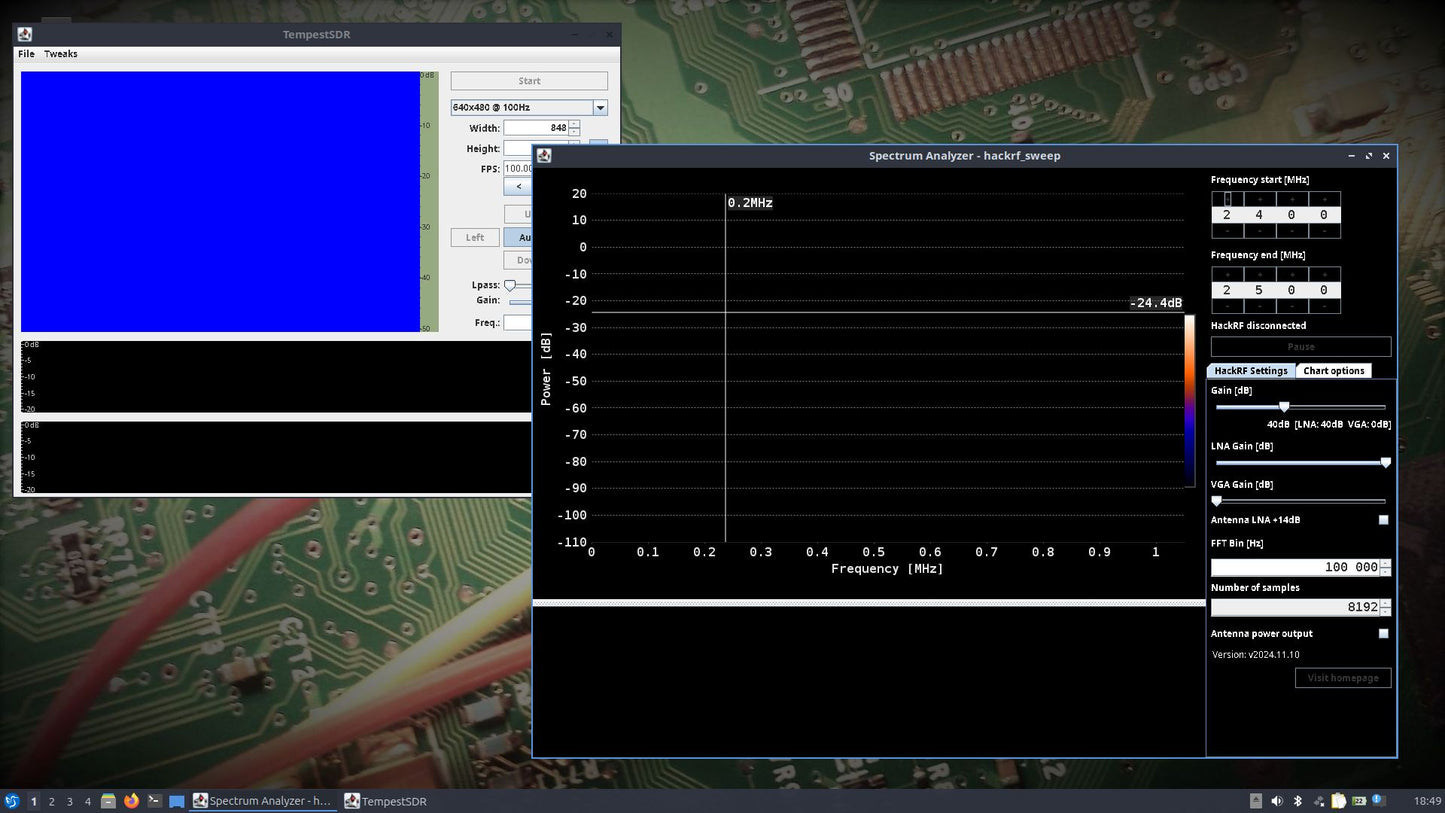The width and height of the screenshot is (1445, 813).
Task: Click the Start button in TempestSDR
Action: [x=529, y=81]
